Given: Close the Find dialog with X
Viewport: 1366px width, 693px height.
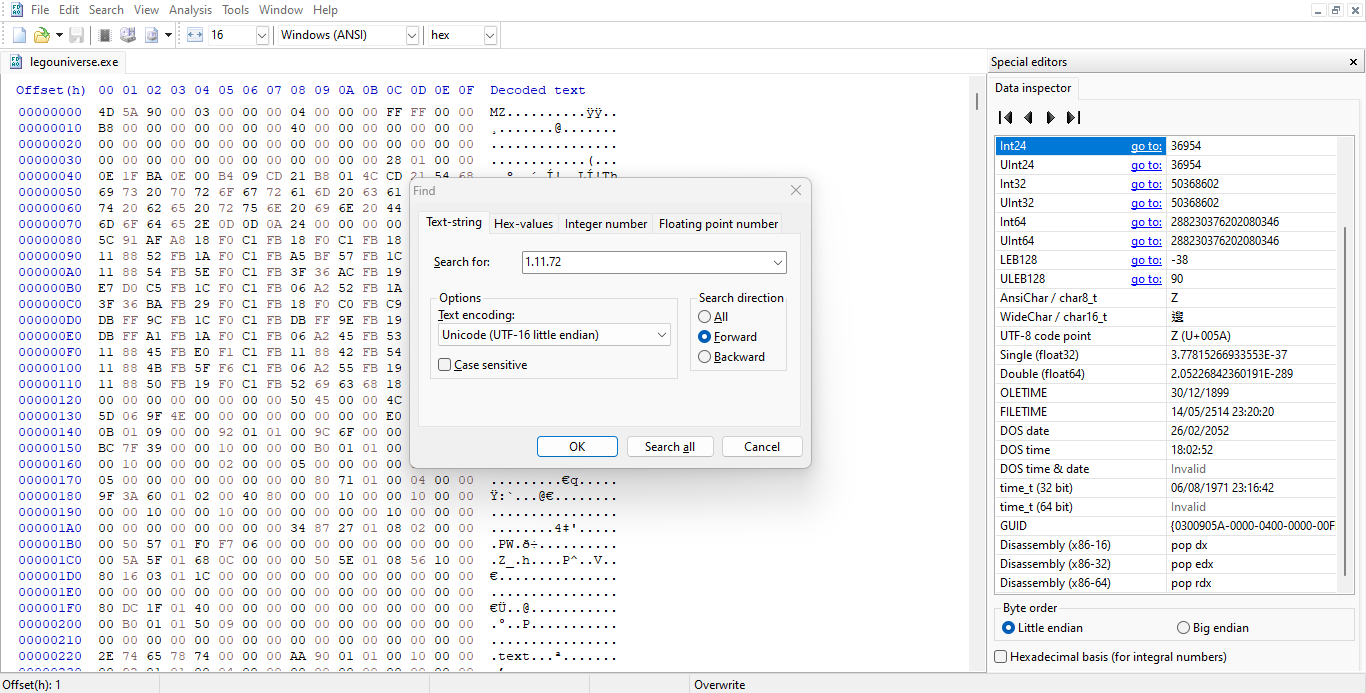Looking at the screenshot, I should click(x=796, y=190).
